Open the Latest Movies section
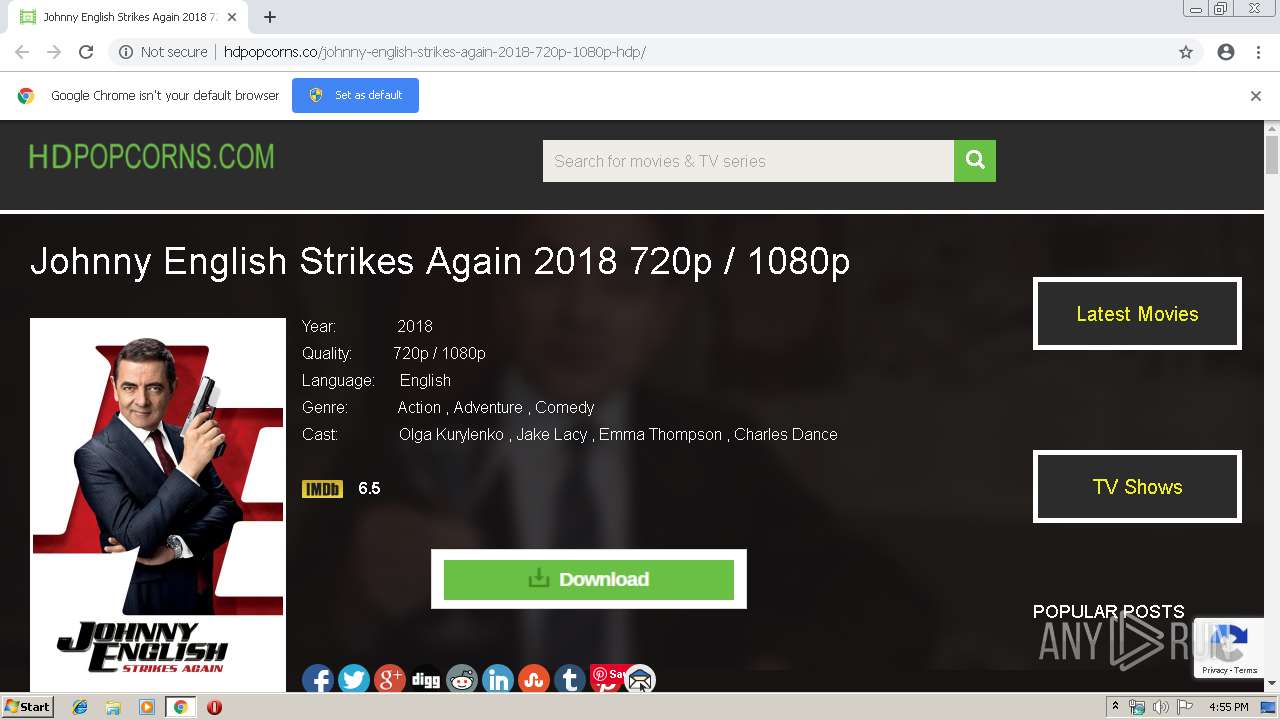 [1137, 314]
